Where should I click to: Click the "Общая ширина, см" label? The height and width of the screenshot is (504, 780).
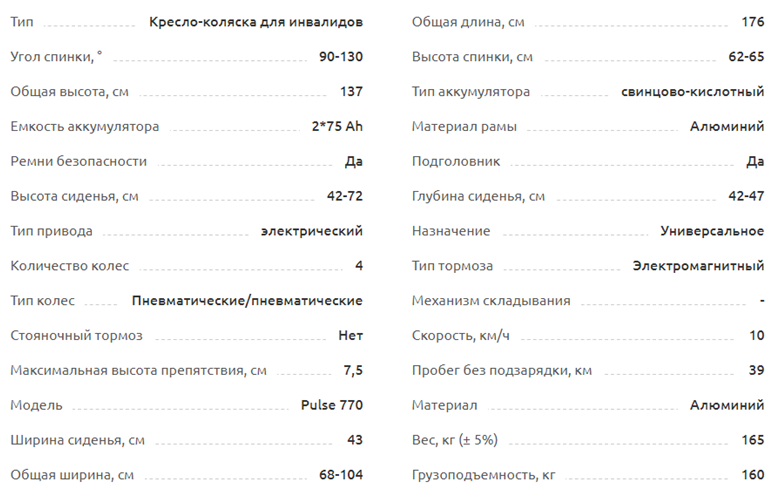(x=72, y=475)
